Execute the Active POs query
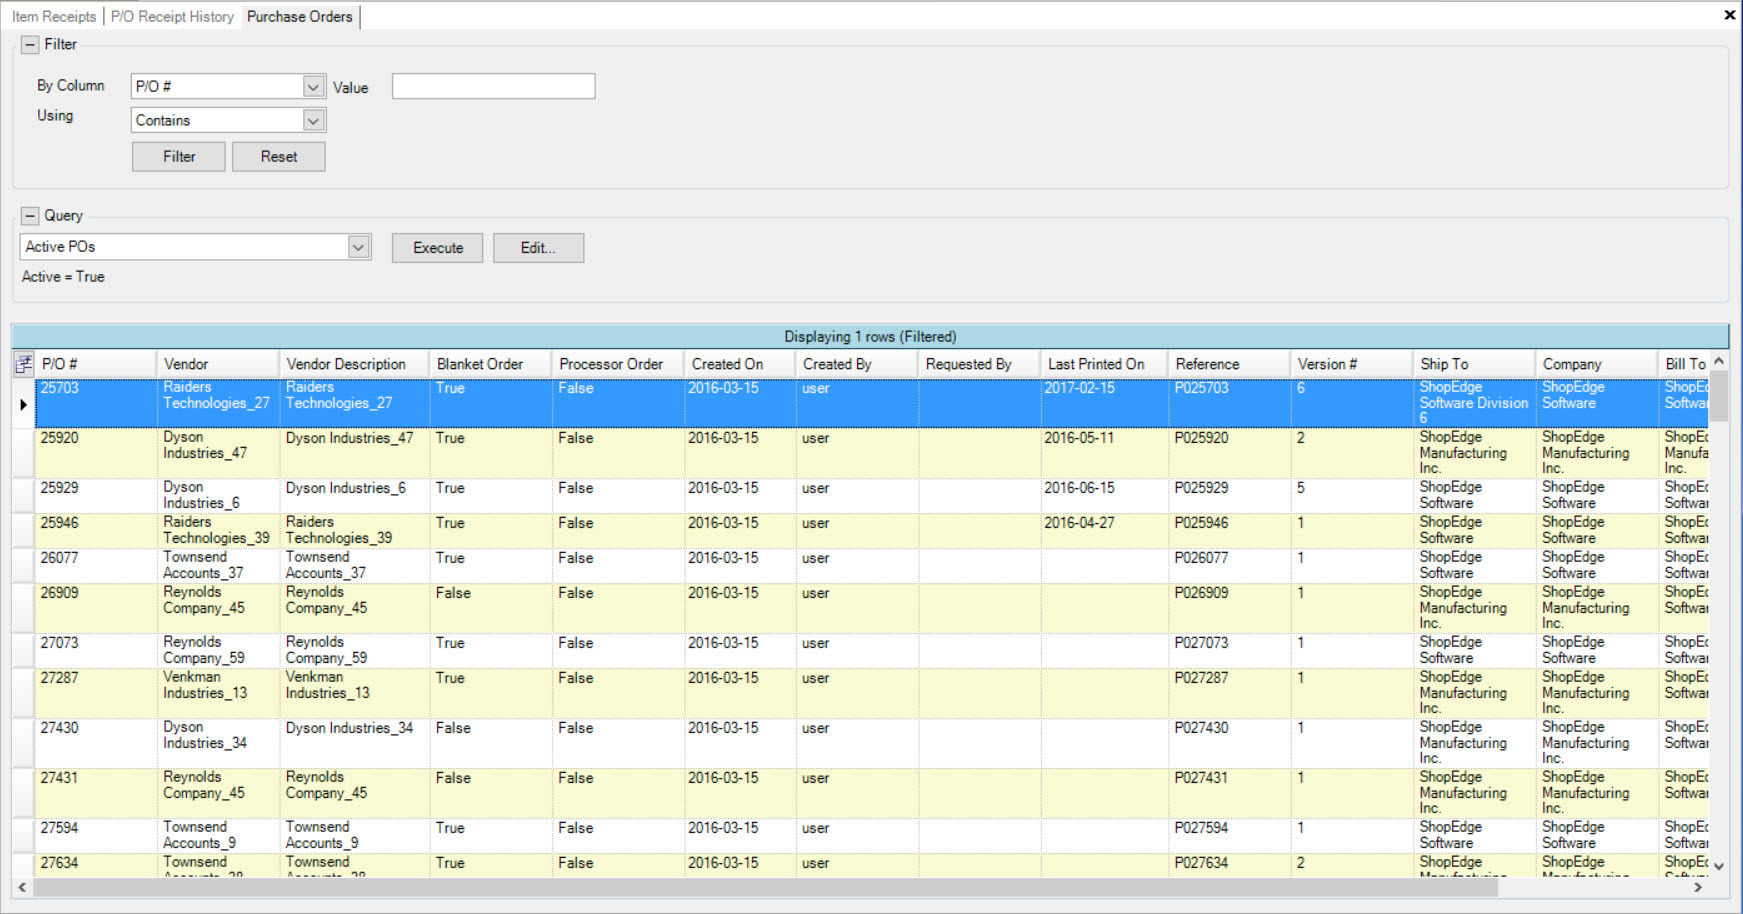The height and width of the screenshot is (914, 1743). click(x=436, y=247)
